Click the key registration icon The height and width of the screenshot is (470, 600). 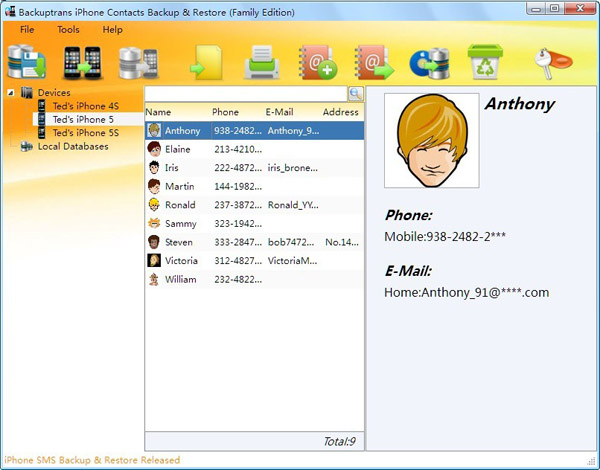[x=553, y=63]
